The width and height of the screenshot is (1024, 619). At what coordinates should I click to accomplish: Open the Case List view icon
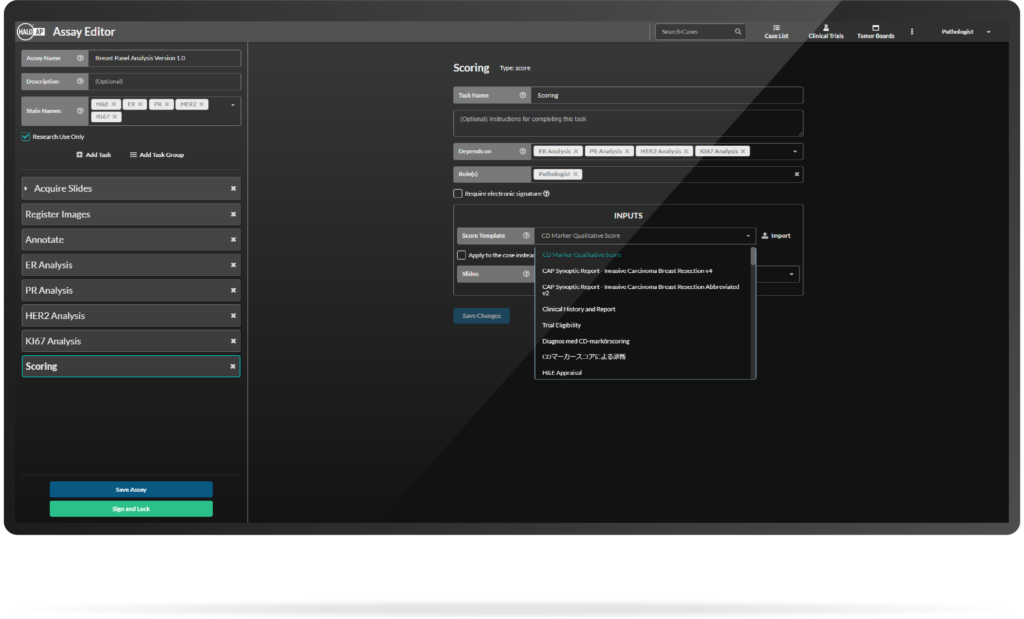776,28
